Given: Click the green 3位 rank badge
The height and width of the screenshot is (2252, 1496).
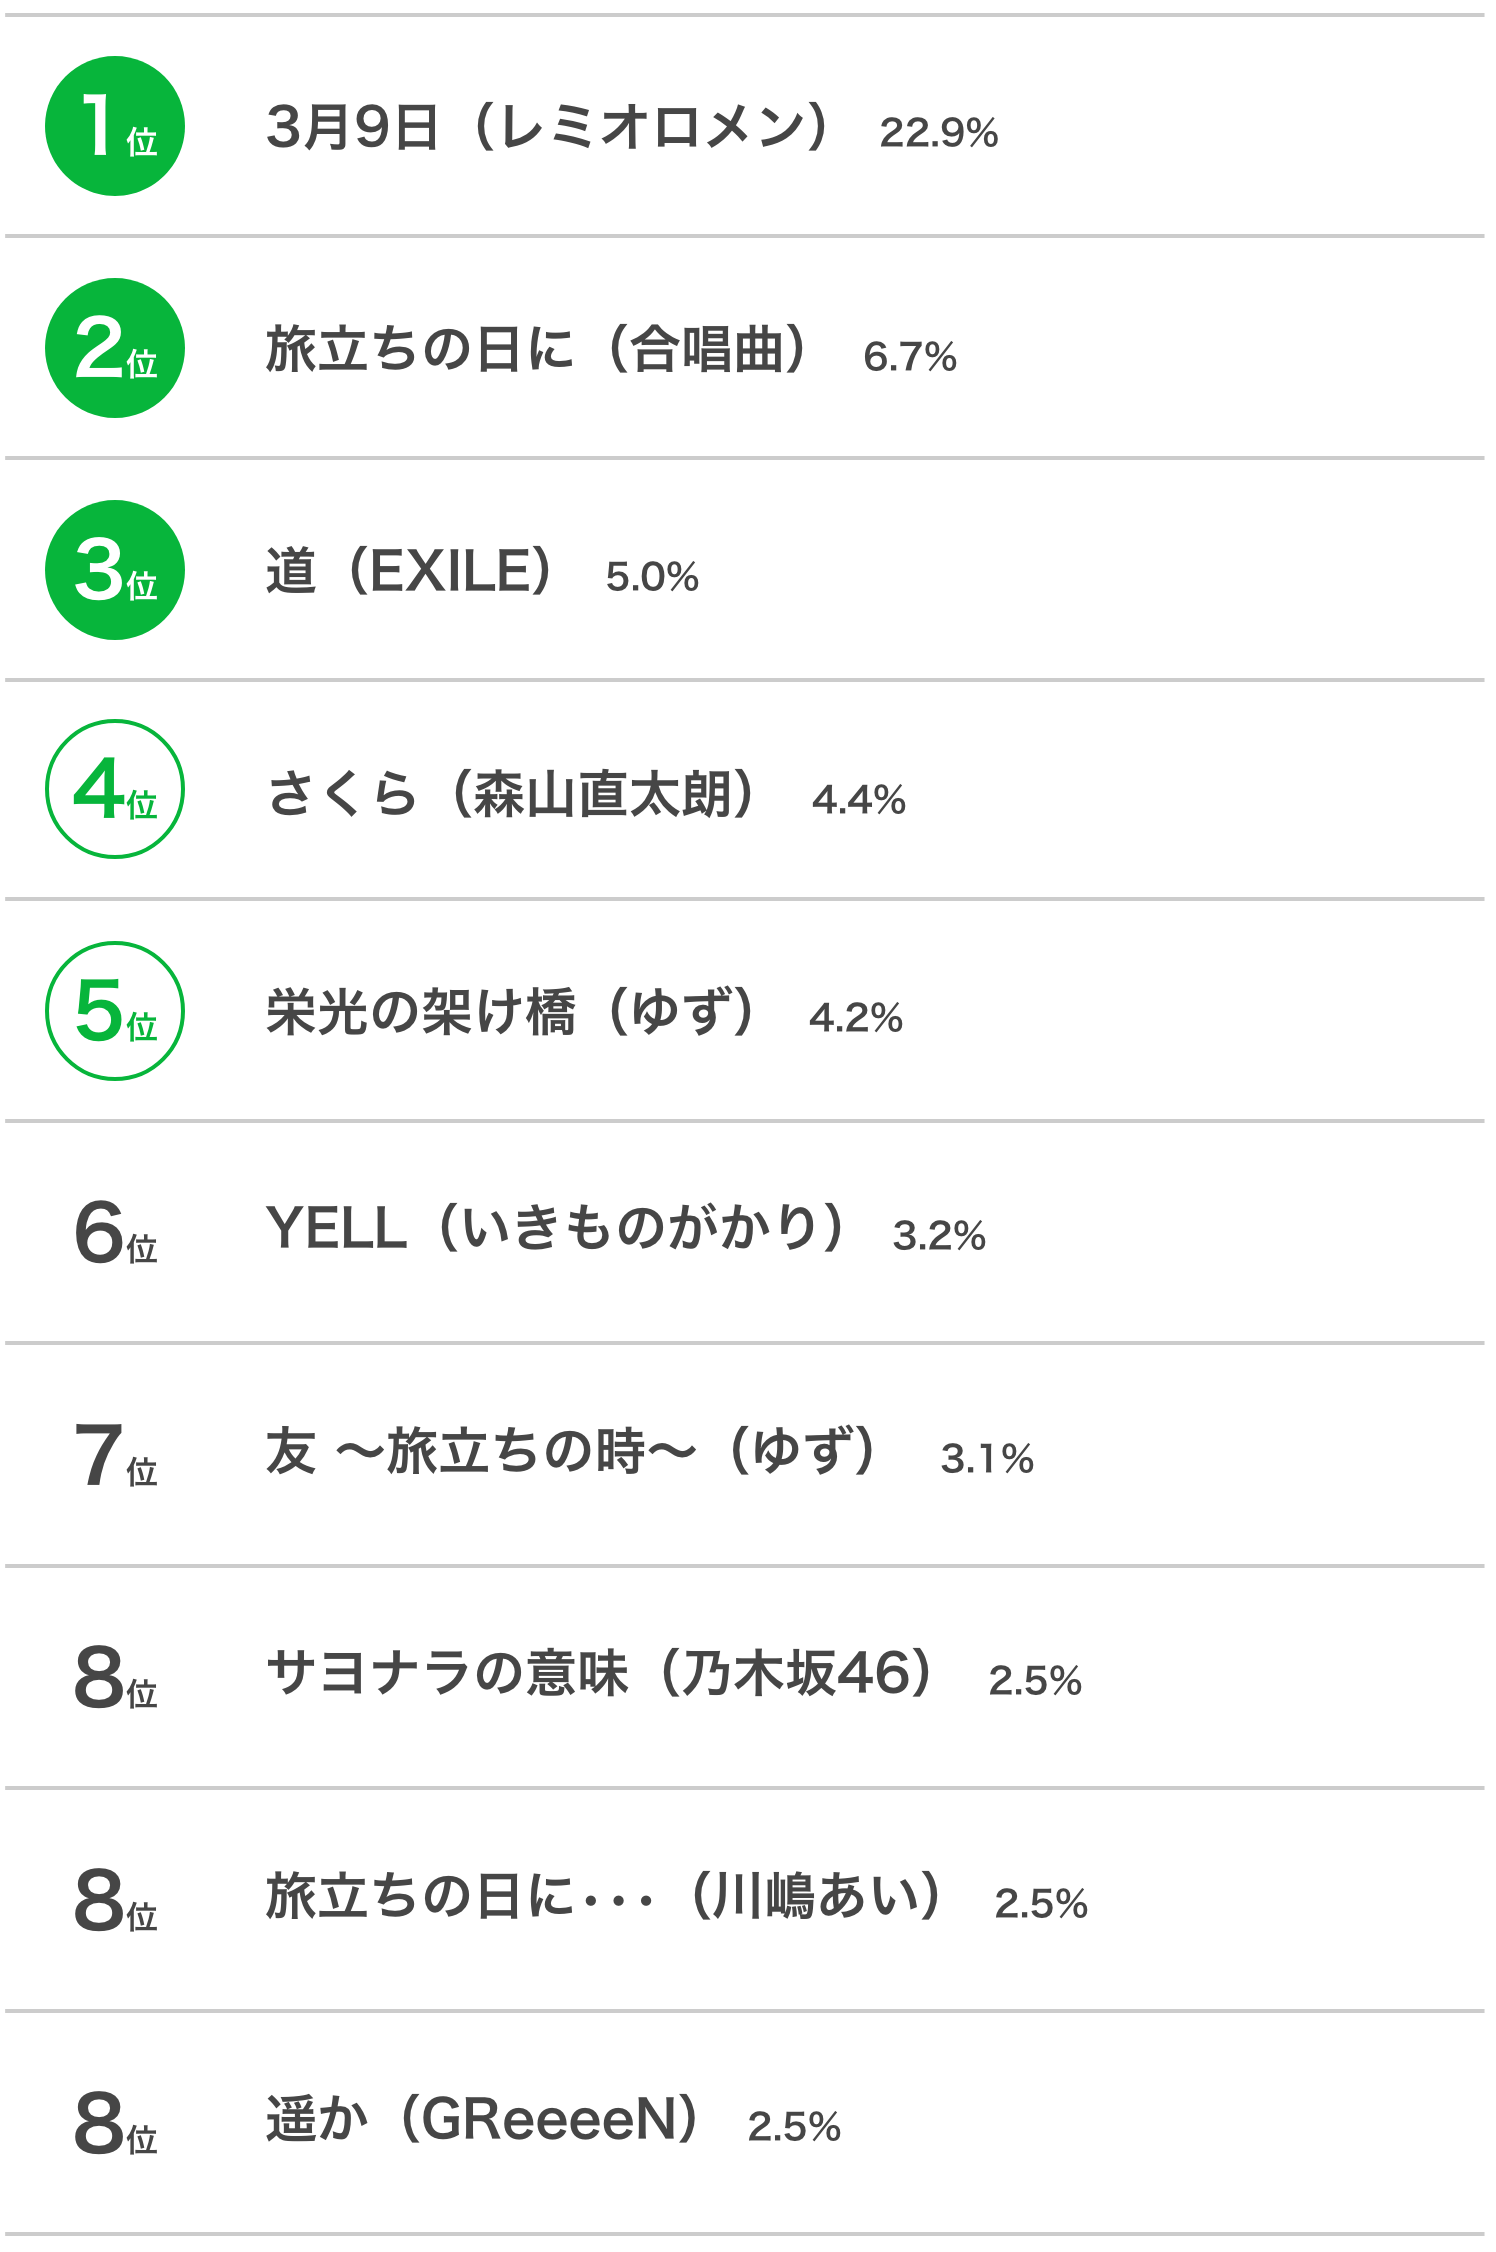Looking at the screenshot, I should point(115,570).
